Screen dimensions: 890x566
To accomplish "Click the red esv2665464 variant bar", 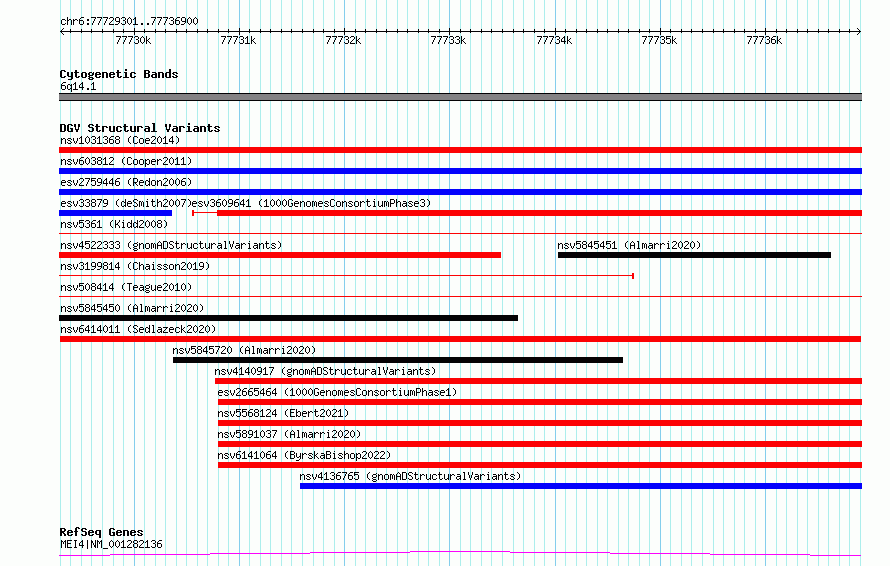I will coord(540,402).
